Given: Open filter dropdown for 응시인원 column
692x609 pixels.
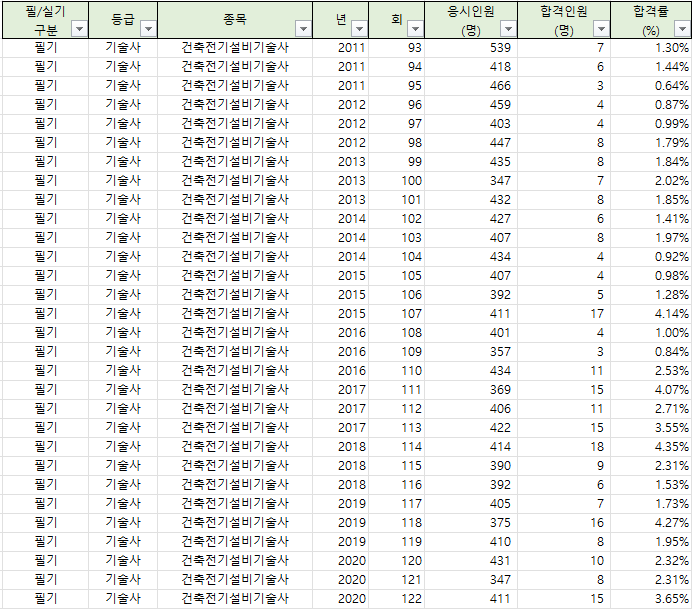Looking at the screenshot, I should pyautogui.click(x=508, y=29).
